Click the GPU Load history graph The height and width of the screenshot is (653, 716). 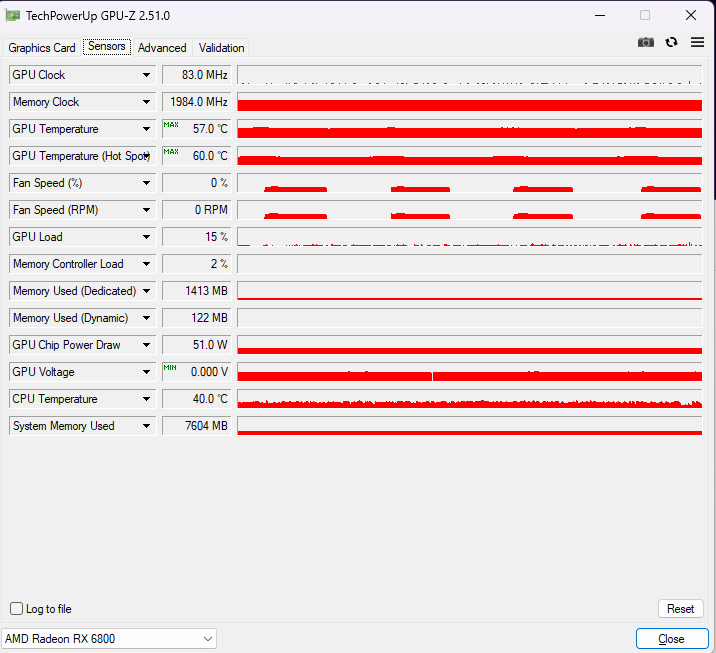(469, 237)
